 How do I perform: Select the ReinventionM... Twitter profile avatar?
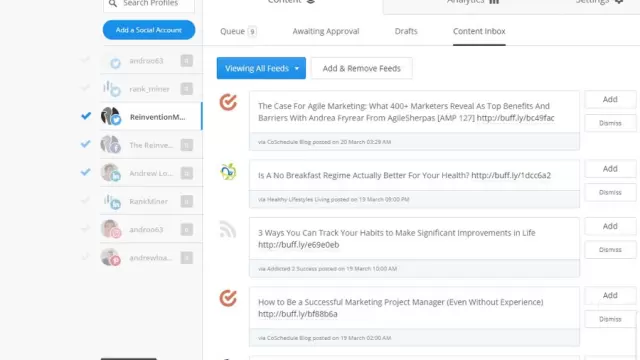(x=111, y=116)
